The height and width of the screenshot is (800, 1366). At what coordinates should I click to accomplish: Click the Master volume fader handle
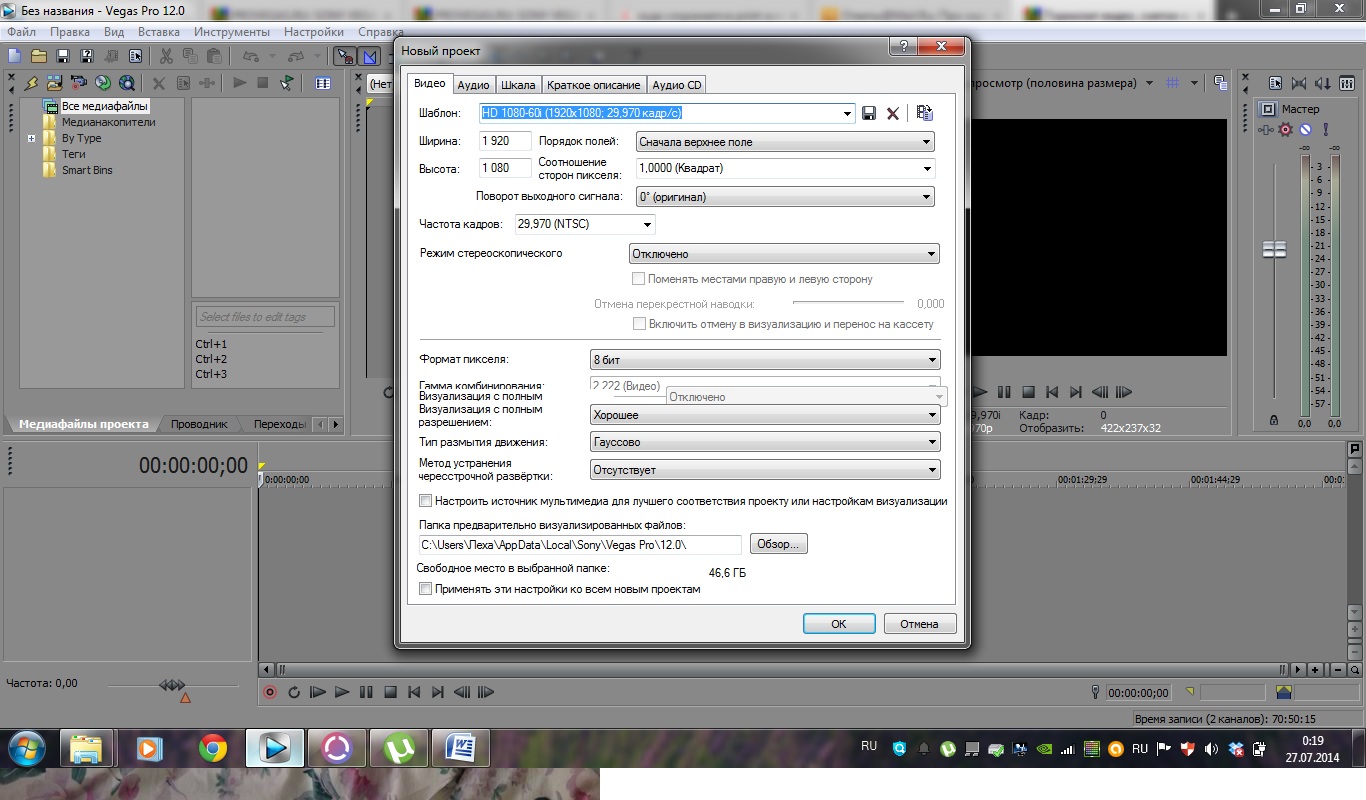click(1274, 250)
